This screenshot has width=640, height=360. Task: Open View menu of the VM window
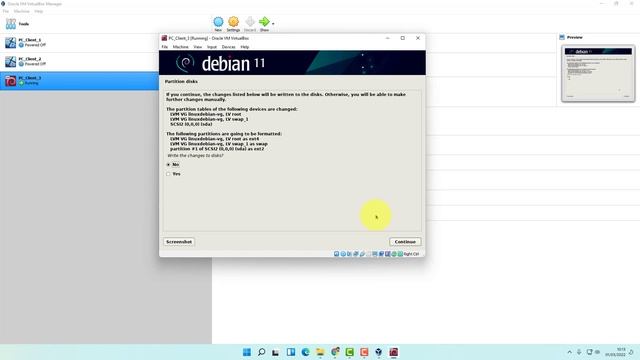tap(198, 47)
